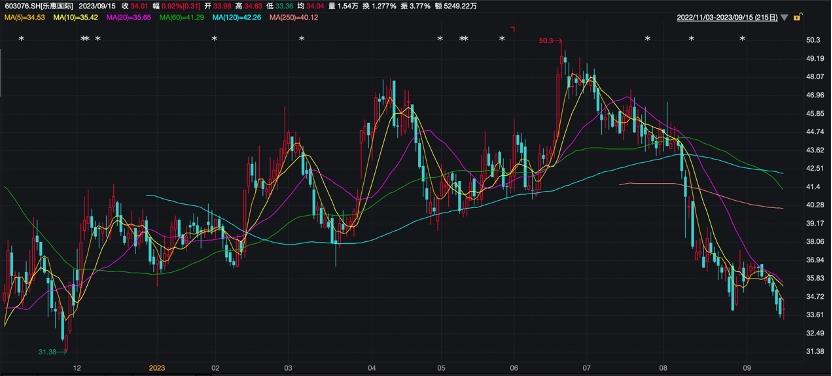
Task: Click the first asterisk event marker at left
Action: pyautogui.click(x=22, y=39)
